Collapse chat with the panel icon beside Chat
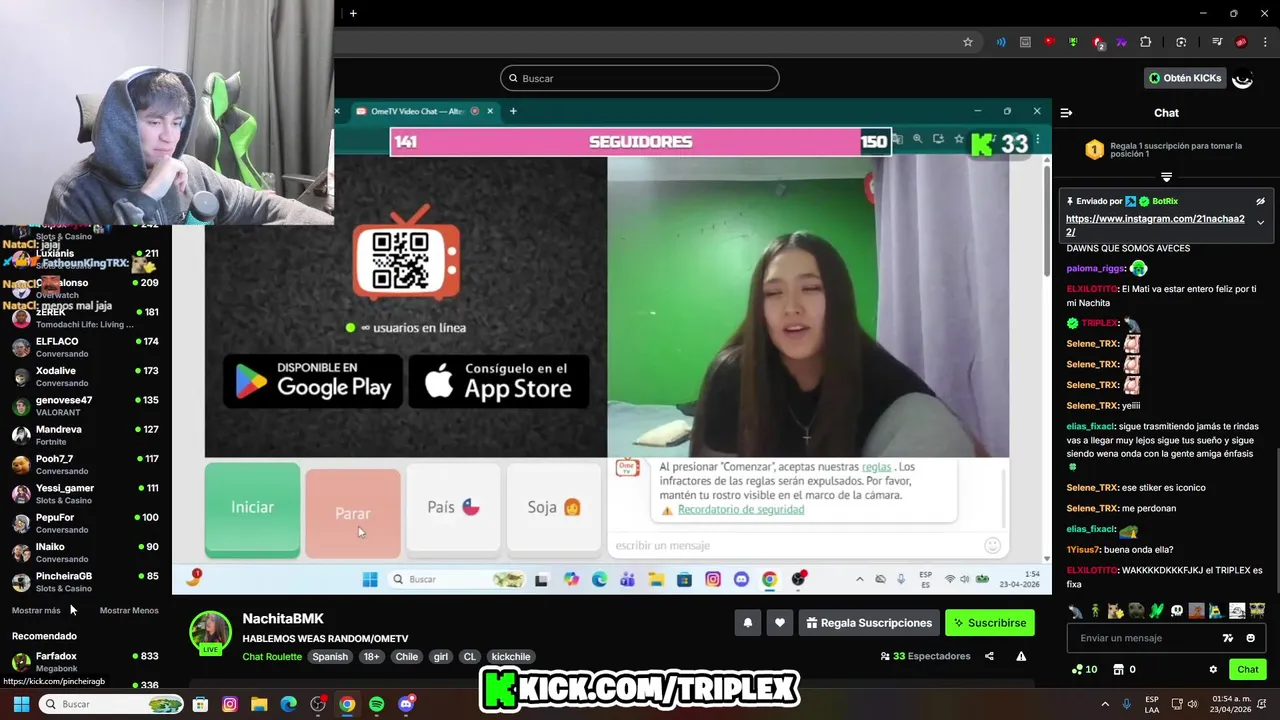The width and height of the screenshot is (1280, 720). tap(1066, 113)
